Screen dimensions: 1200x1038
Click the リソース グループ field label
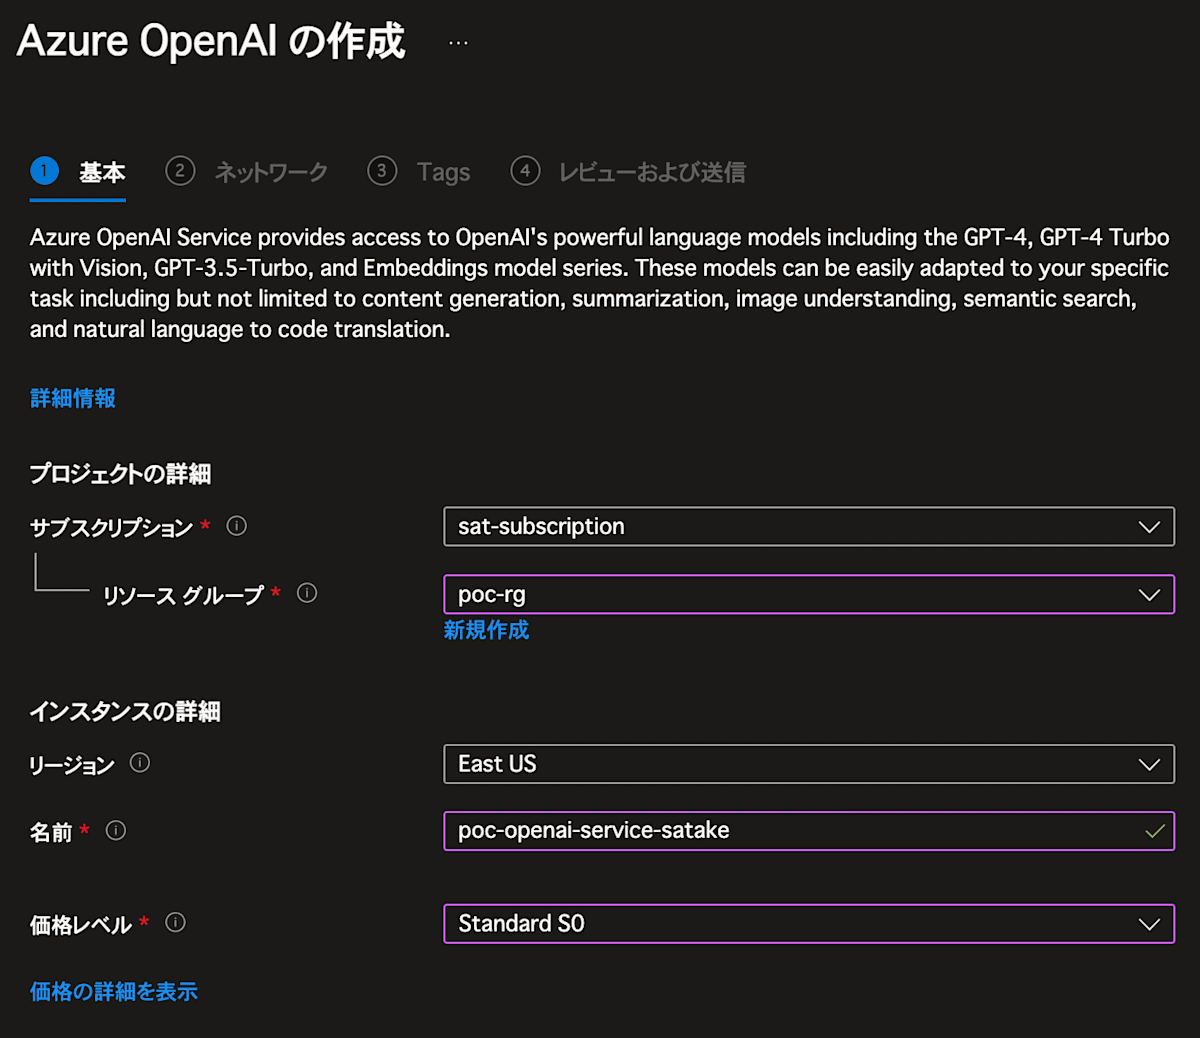(183, 595)
